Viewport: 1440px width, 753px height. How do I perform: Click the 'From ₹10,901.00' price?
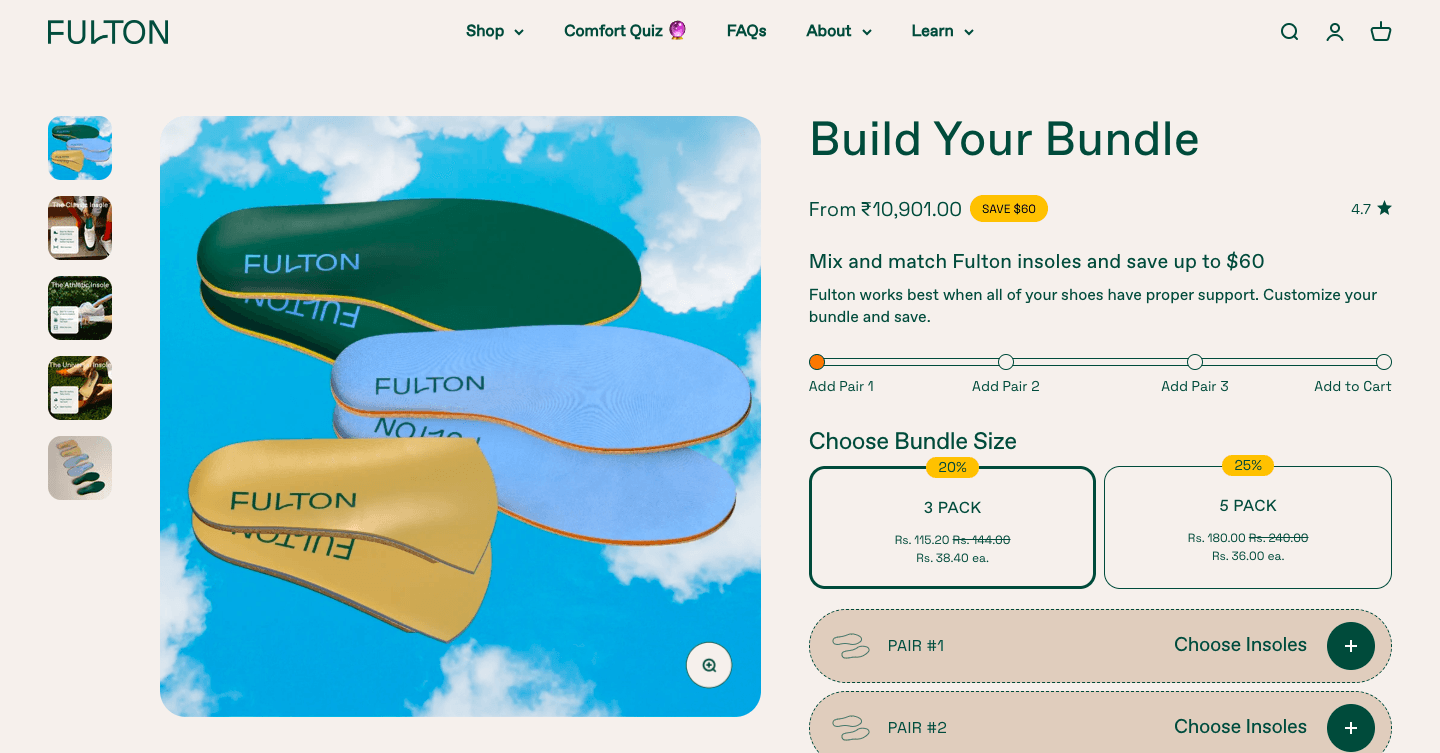[885, 209]
